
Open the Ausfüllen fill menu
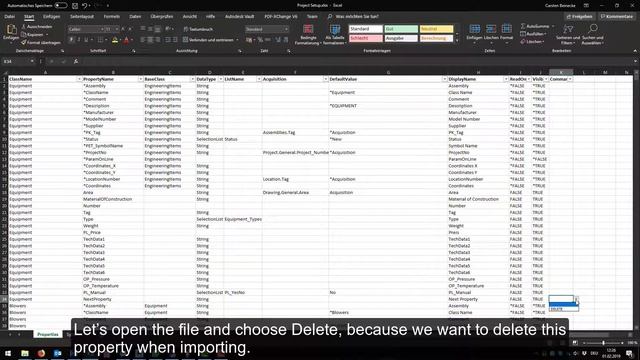pos(533,34)
